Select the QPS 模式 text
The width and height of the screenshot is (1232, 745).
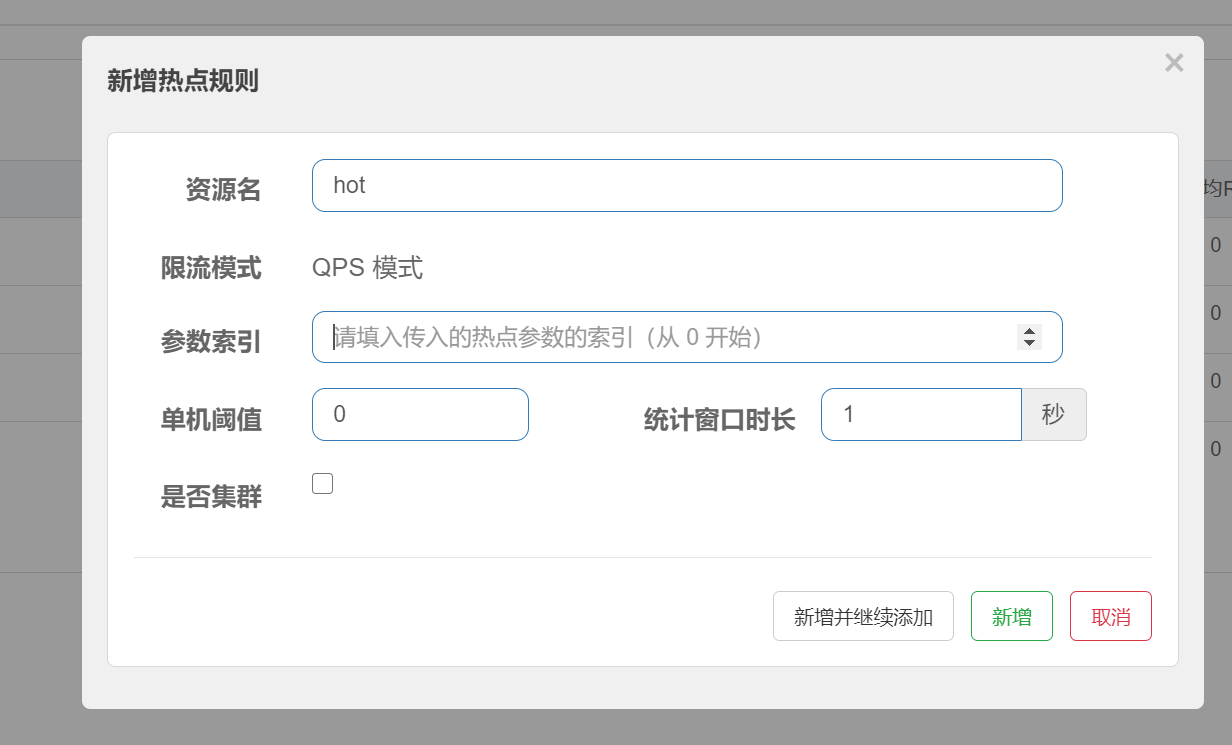(367, 268)
